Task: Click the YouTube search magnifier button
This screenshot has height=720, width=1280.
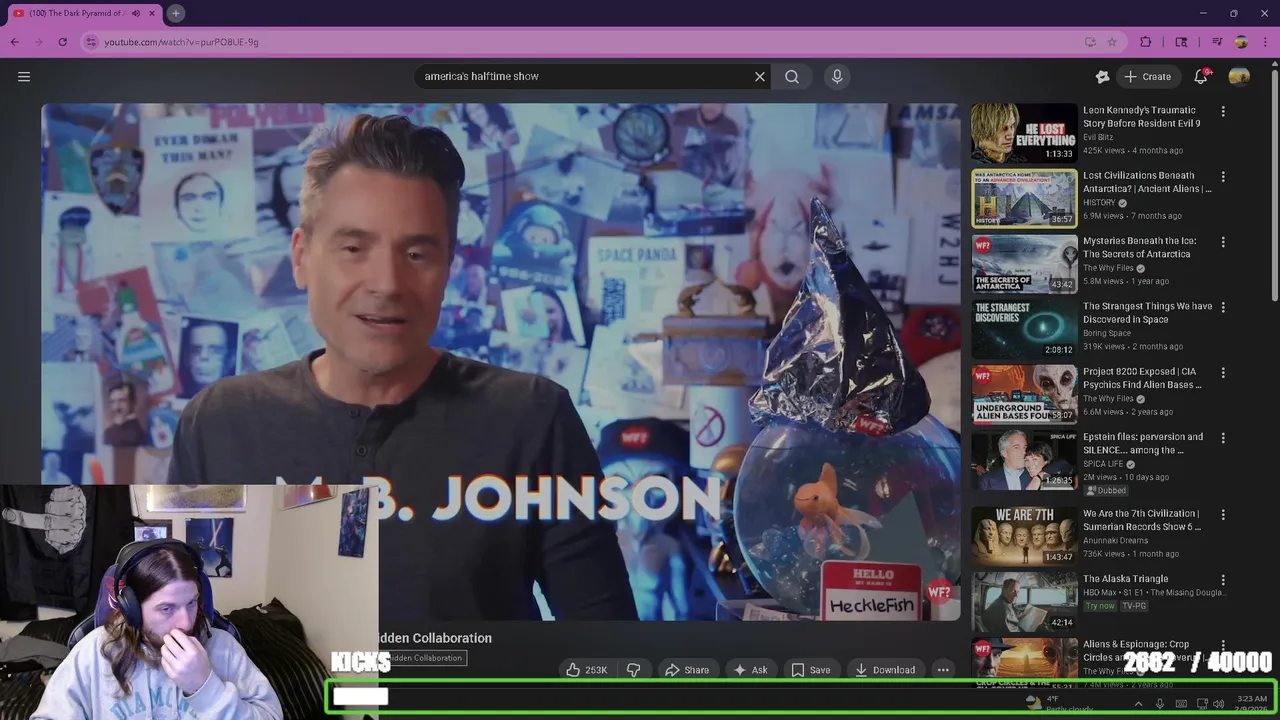Action: (792, 76)
